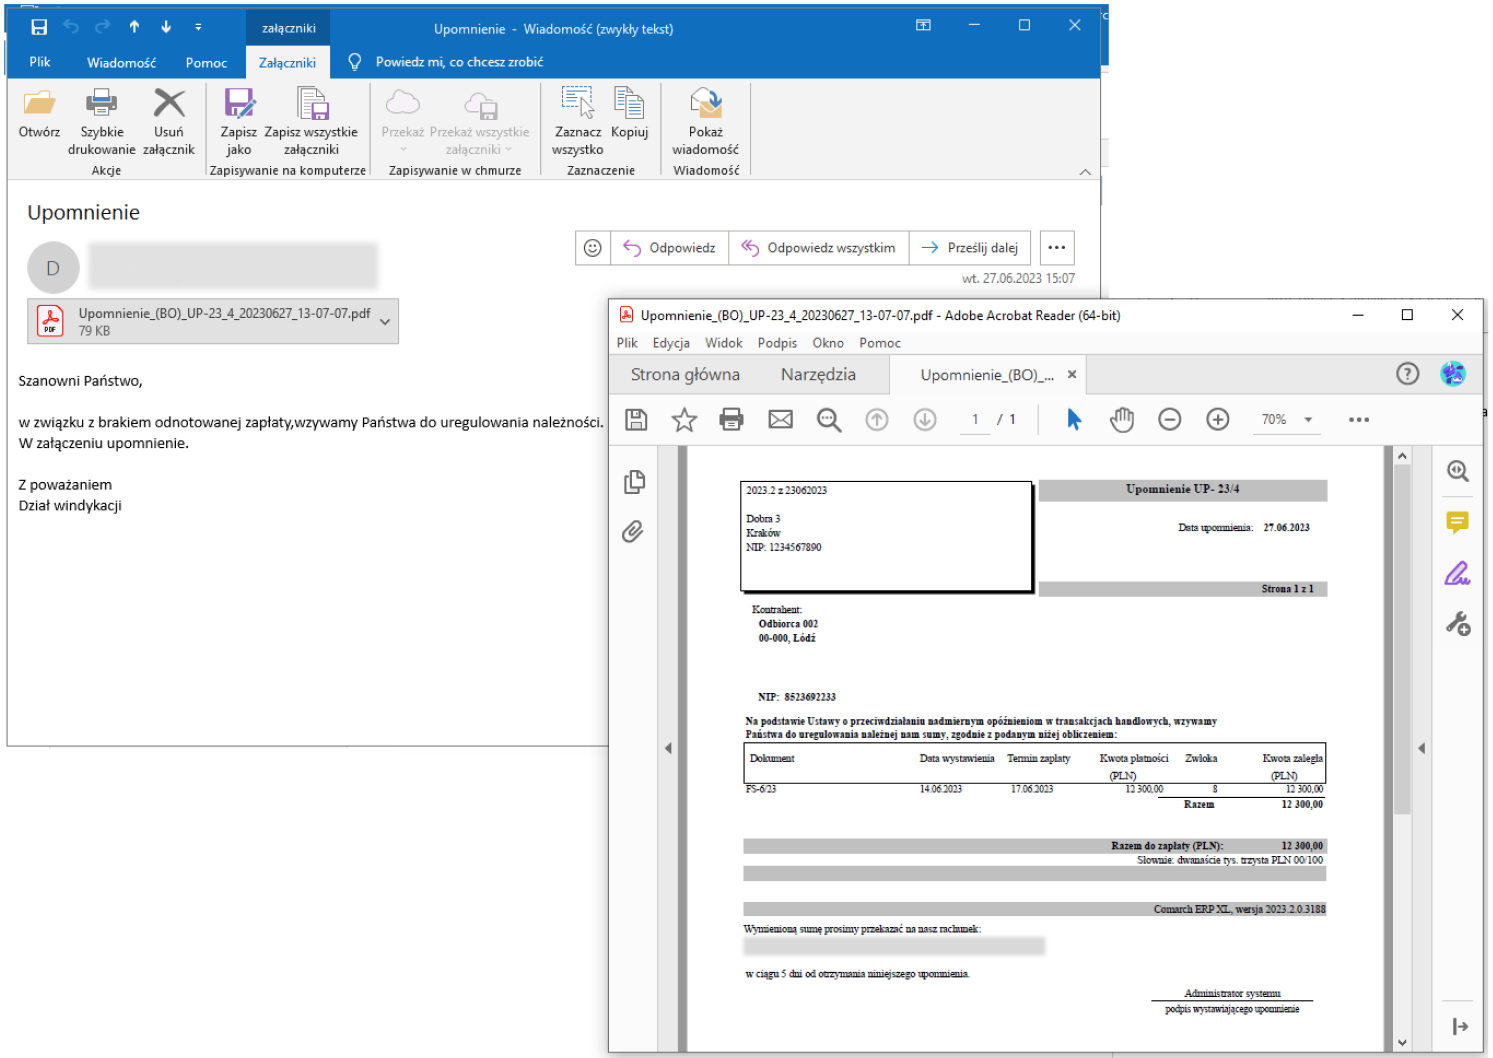Click the Acrobat vertical scrollbar down arrow
1493x1058 pixels.
coord(1402,1042)
